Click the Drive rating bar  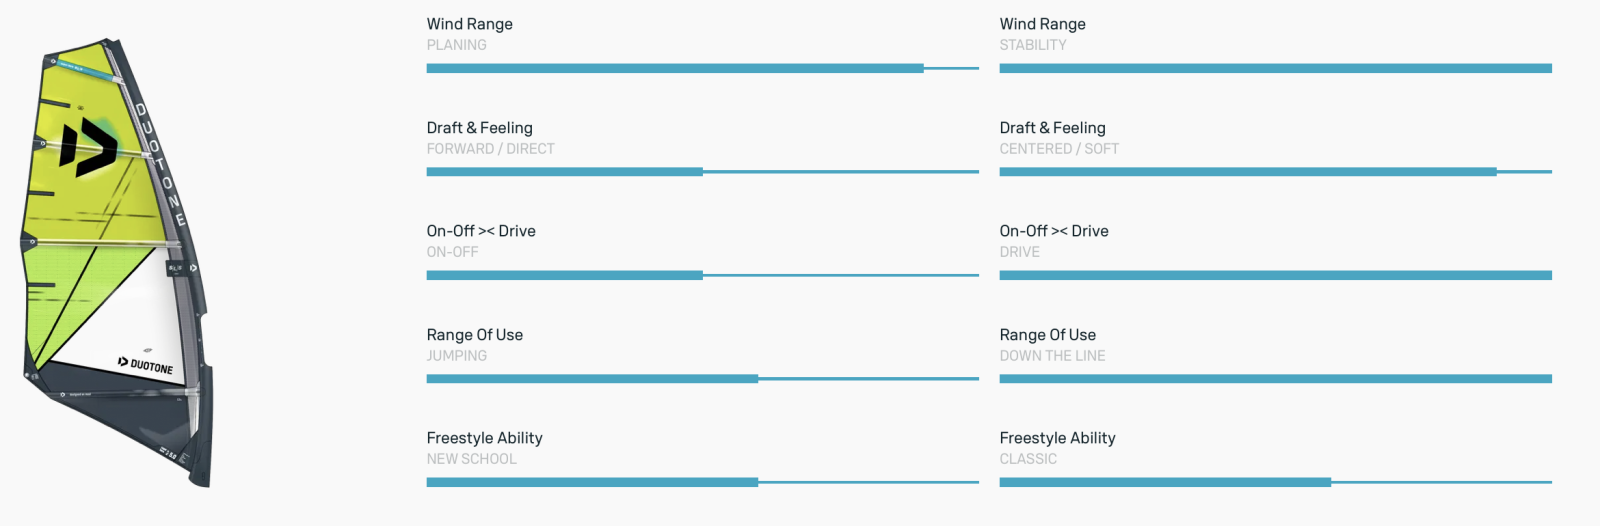coord(1275,275)
